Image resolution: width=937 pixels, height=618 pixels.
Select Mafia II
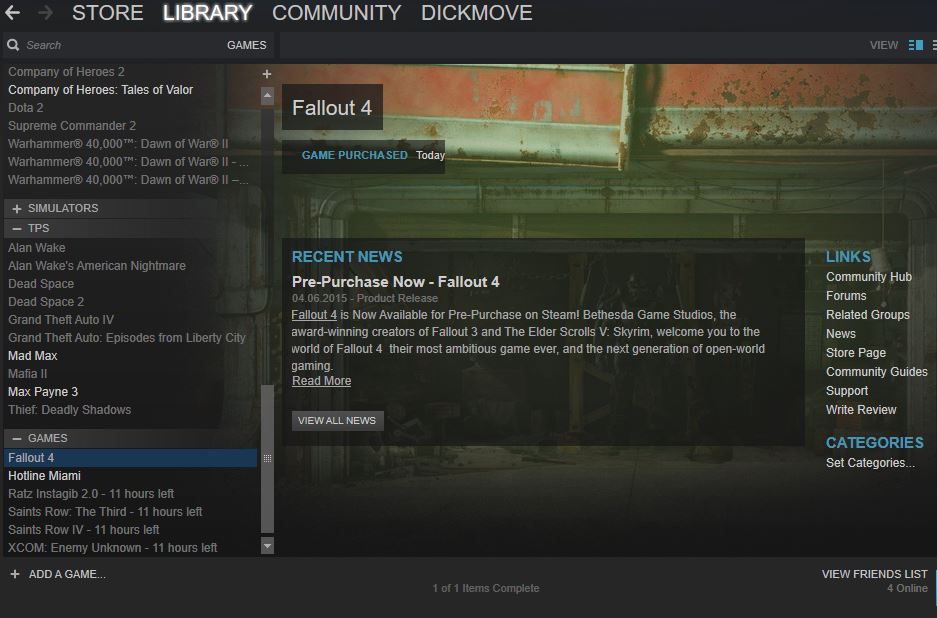(27, 374)
